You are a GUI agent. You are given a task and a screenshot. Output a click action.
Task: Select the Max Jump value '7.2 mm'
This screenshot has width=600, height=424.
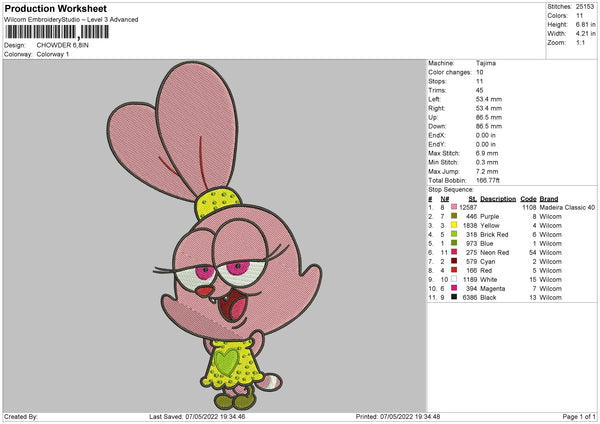pyautogui.click(x=487, y=171)
